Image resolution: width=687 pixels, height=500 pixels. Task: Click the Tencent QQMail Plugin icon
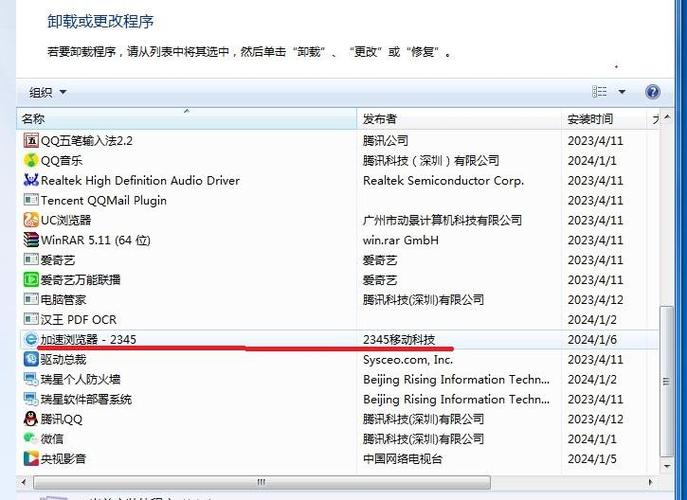pyautogui.click(x=31, y=200)
